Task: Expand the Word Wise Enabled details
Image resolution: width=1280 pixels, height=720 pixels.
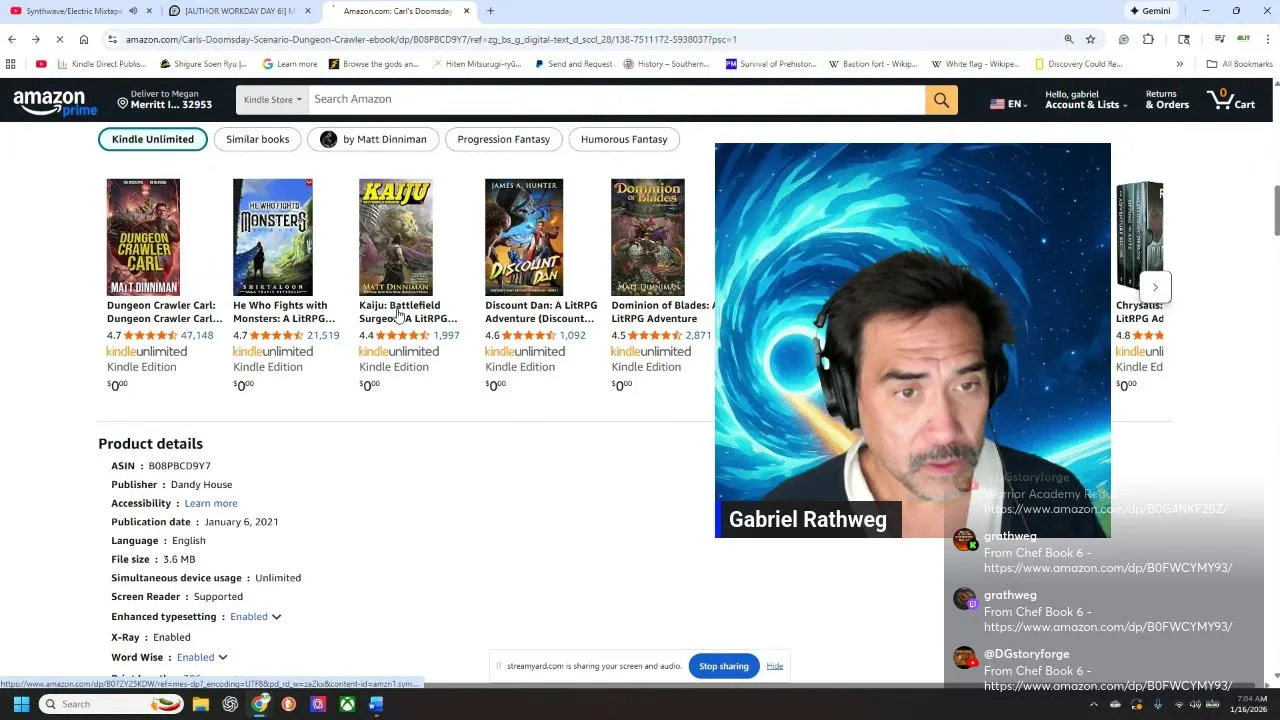Action: coord(202,657)
